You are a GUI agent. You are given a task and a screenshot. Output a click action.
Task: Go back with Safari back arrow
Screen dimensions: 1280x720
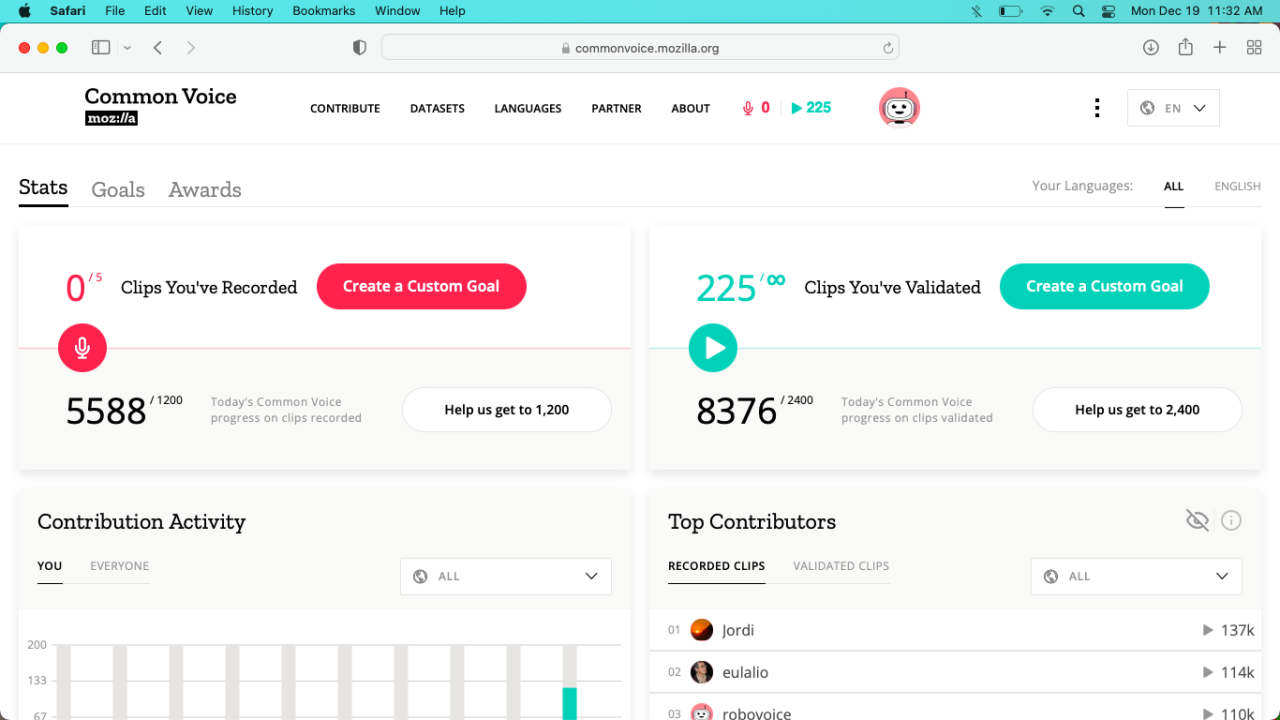click(158, 48)
